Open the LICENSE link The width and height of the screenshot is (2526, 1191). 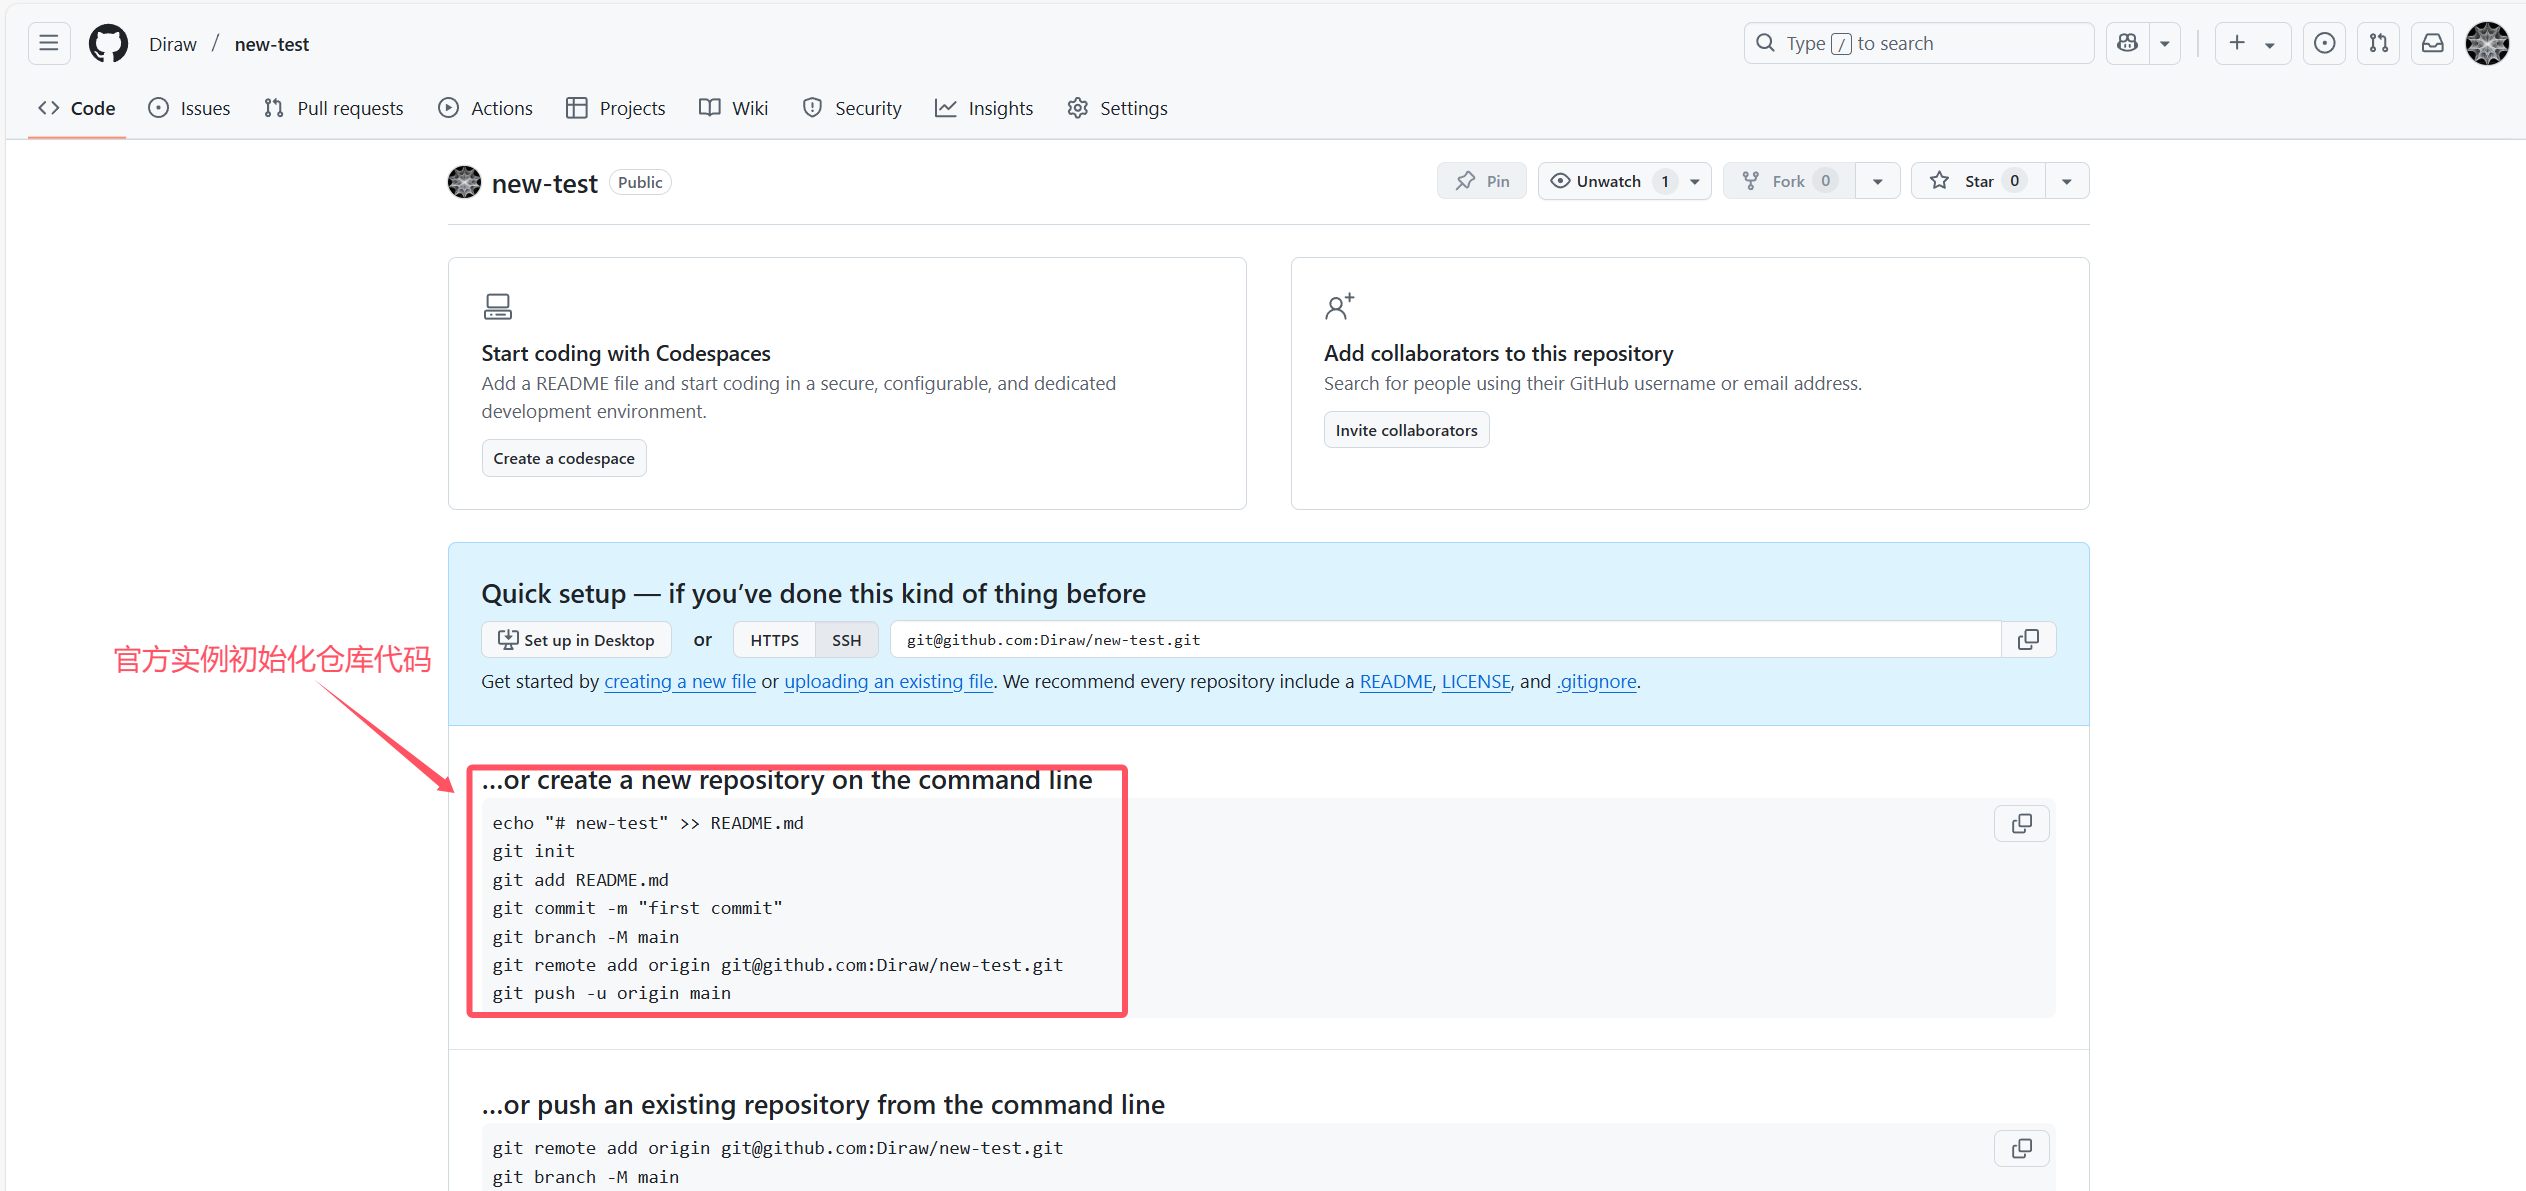(1476, 681)
